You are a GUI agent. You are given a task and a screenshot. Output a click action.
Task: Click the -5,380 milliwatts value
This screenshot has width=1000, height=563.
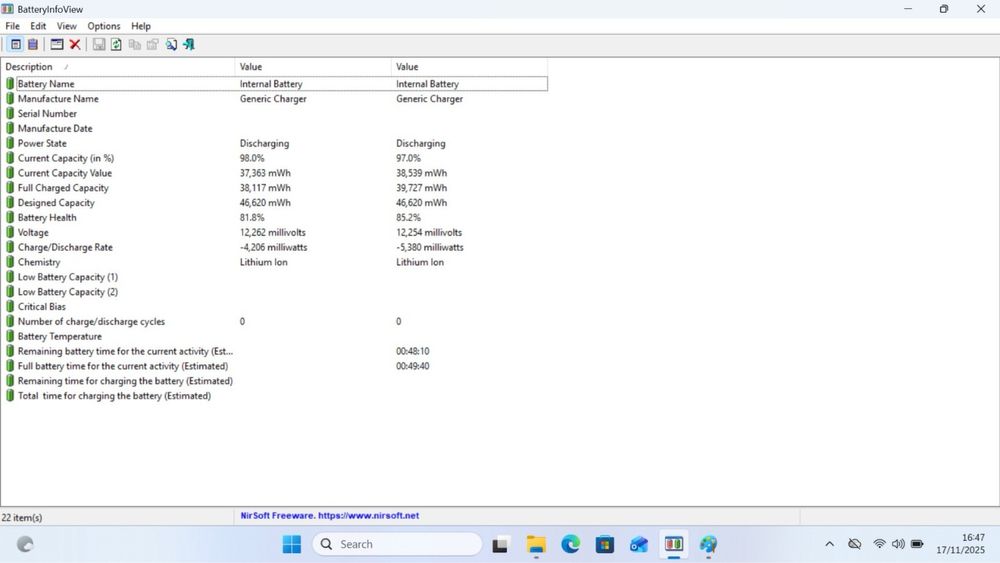click(430, 247)
